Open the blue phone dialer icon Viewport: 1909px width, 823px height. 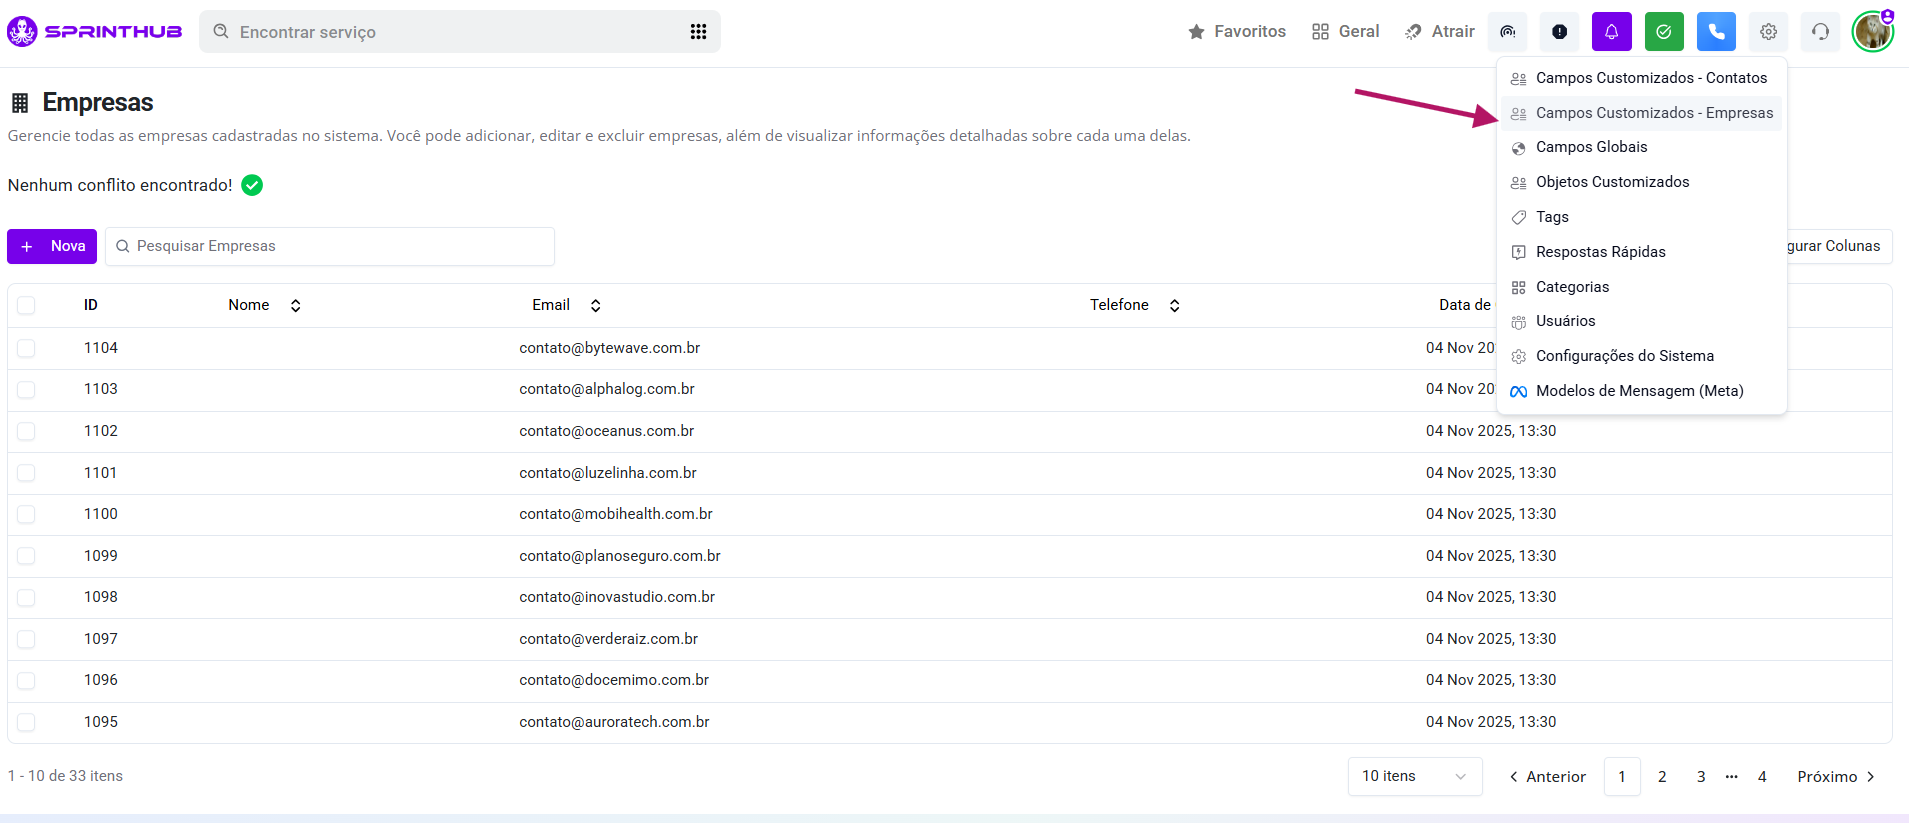[1715, 32]
